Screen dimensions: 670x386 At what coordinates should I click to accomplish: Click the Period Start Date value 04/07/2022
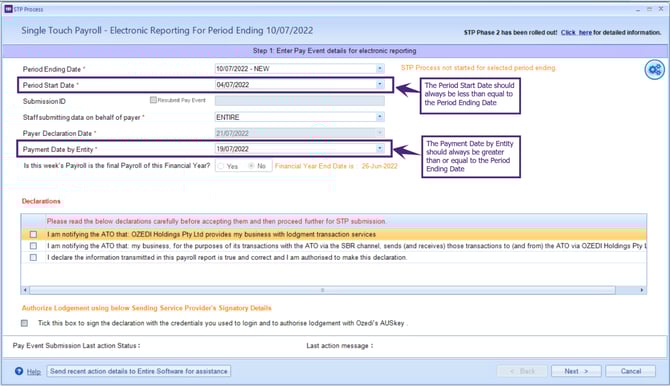232,85
